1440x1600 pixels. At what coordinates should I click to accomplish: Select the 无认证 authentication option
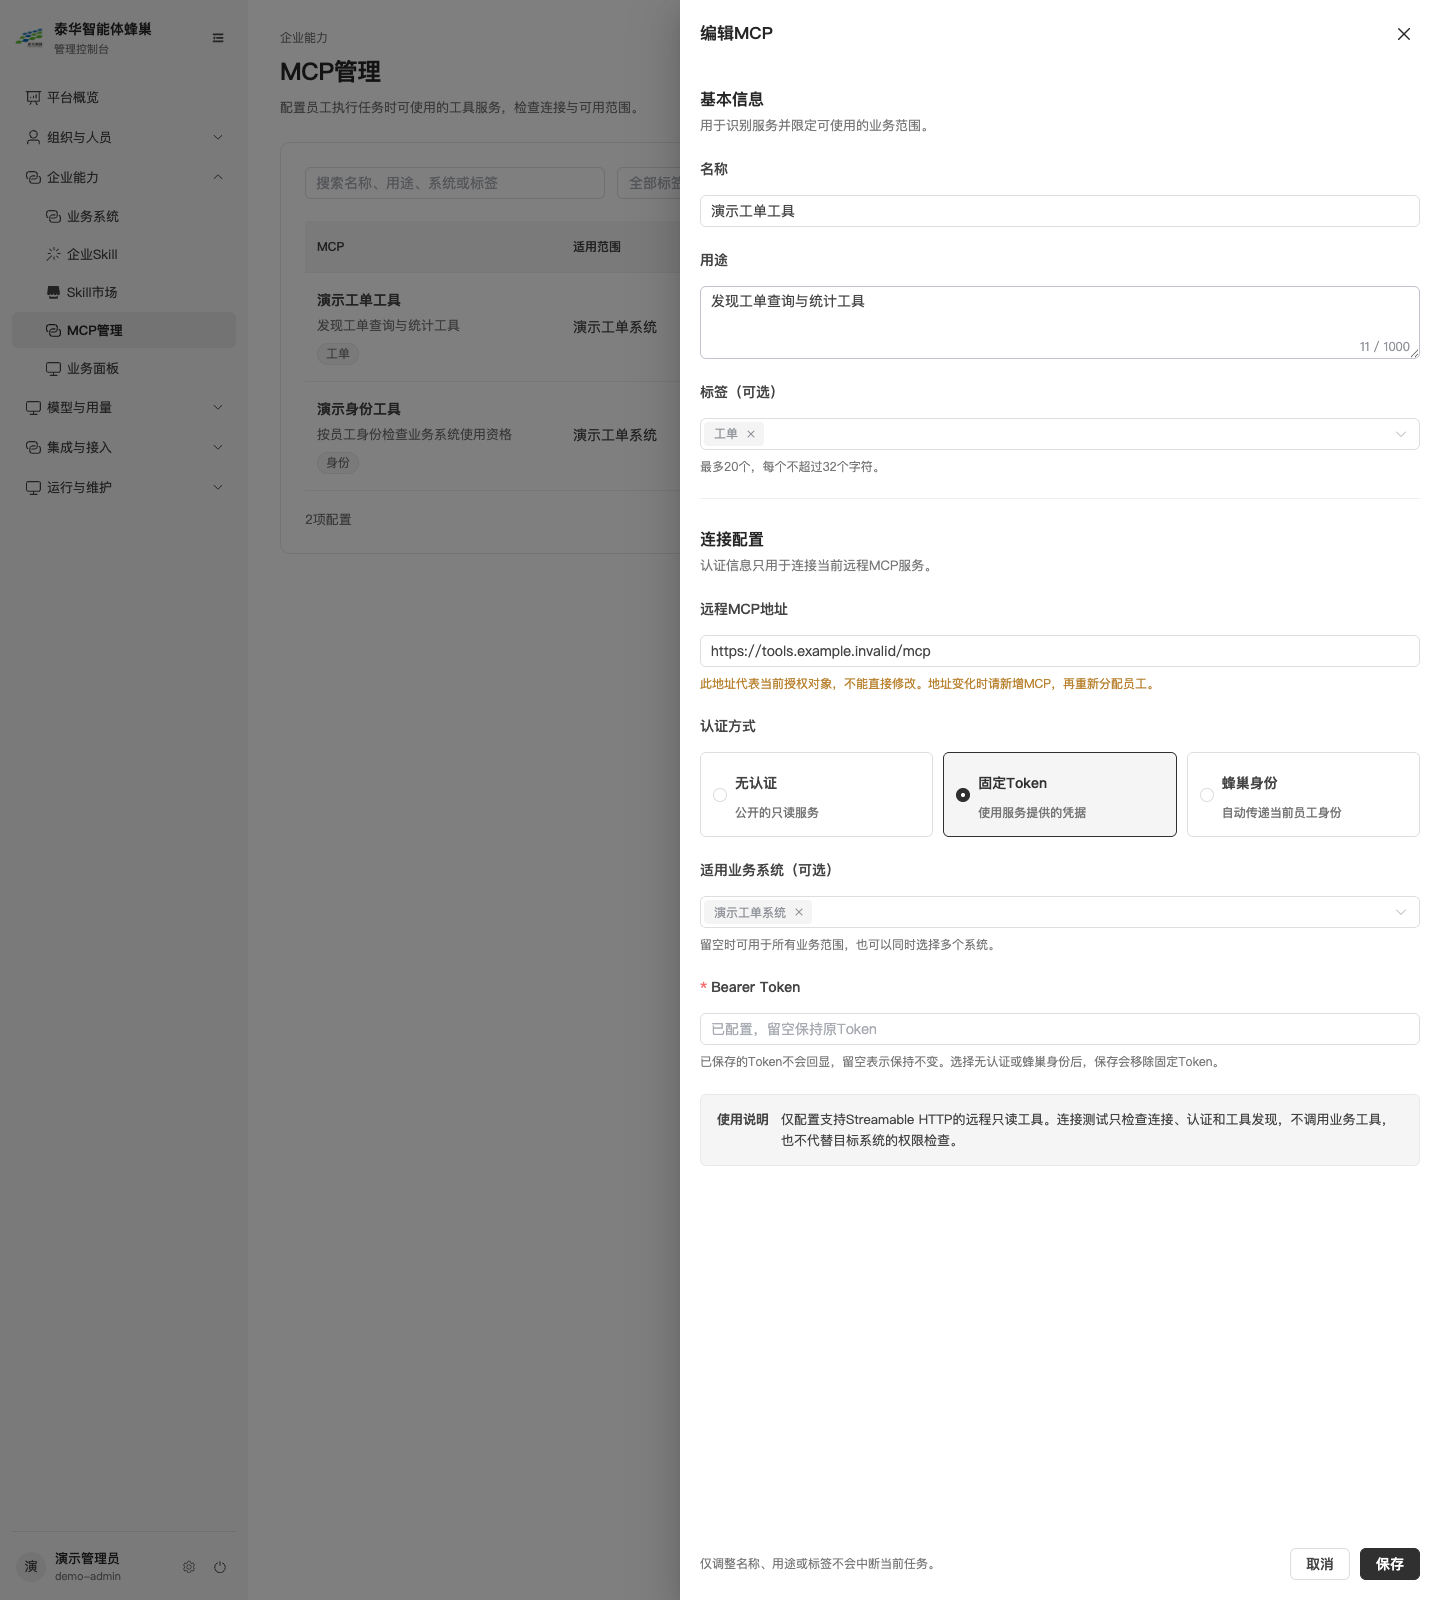pos(816,794)
